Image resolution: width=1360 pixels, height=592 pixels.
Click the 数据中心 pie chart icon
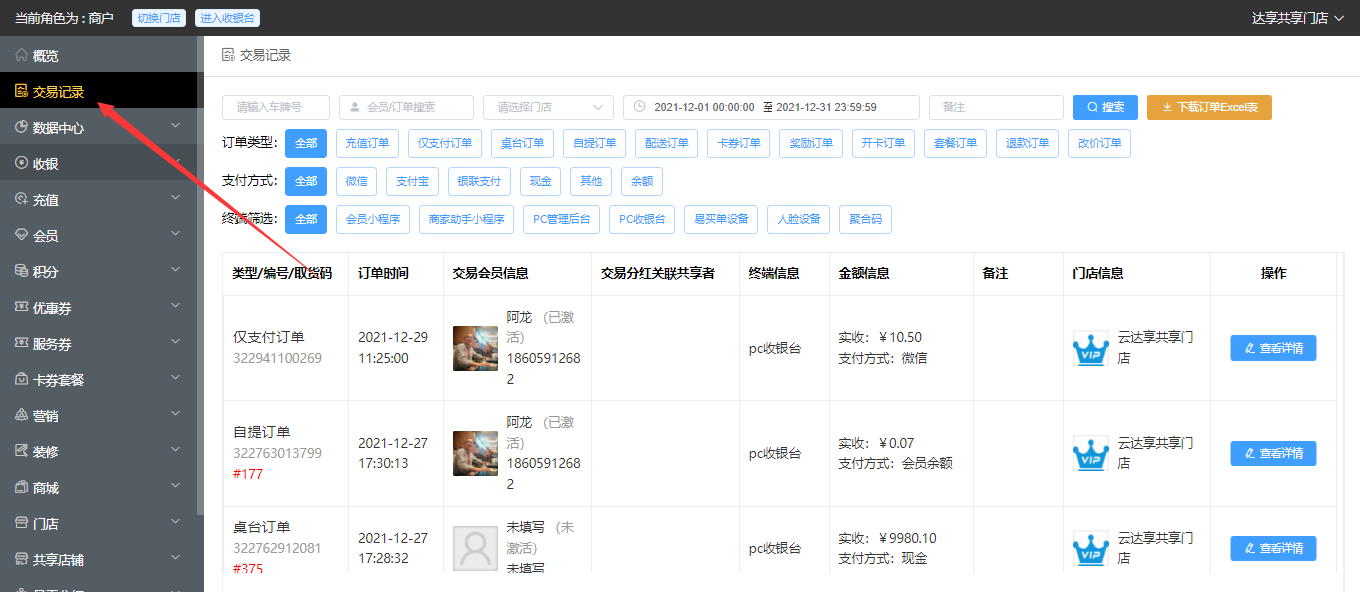pos(21,127)
